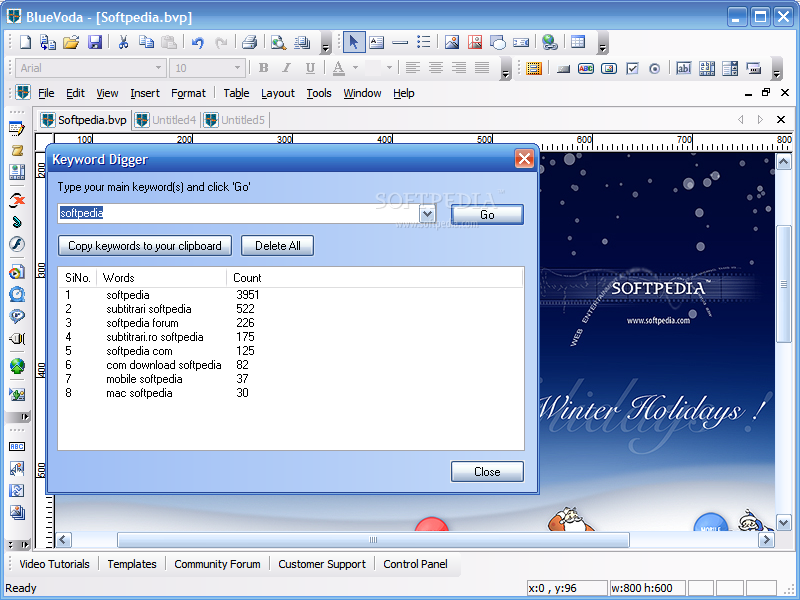Click Copy keywords to your clipboard
The image size is (800, 600).
[x=145, y=246]
